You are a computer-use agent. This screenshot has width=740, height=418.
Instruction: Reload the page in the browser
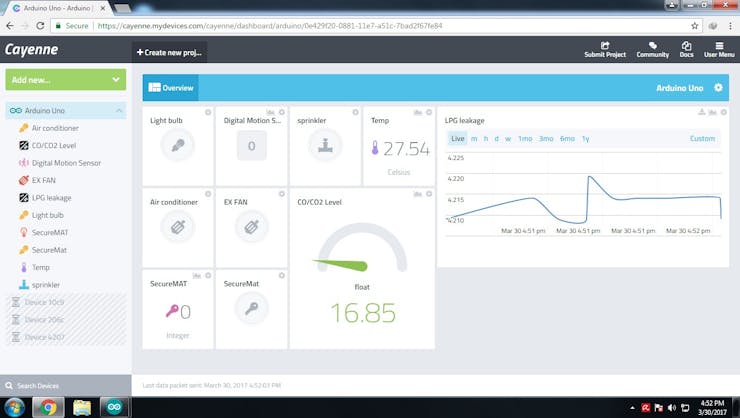pos(40,26)
